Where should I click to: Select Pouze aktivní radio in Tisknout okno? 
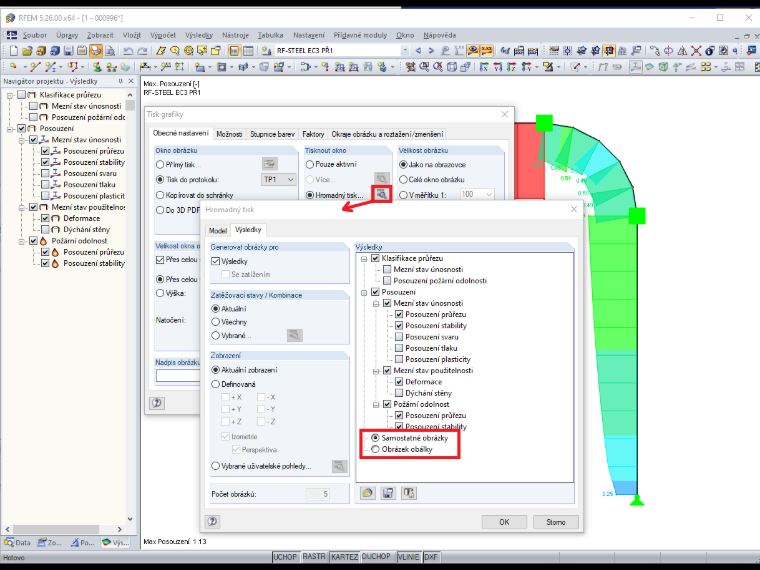(310, 164)
